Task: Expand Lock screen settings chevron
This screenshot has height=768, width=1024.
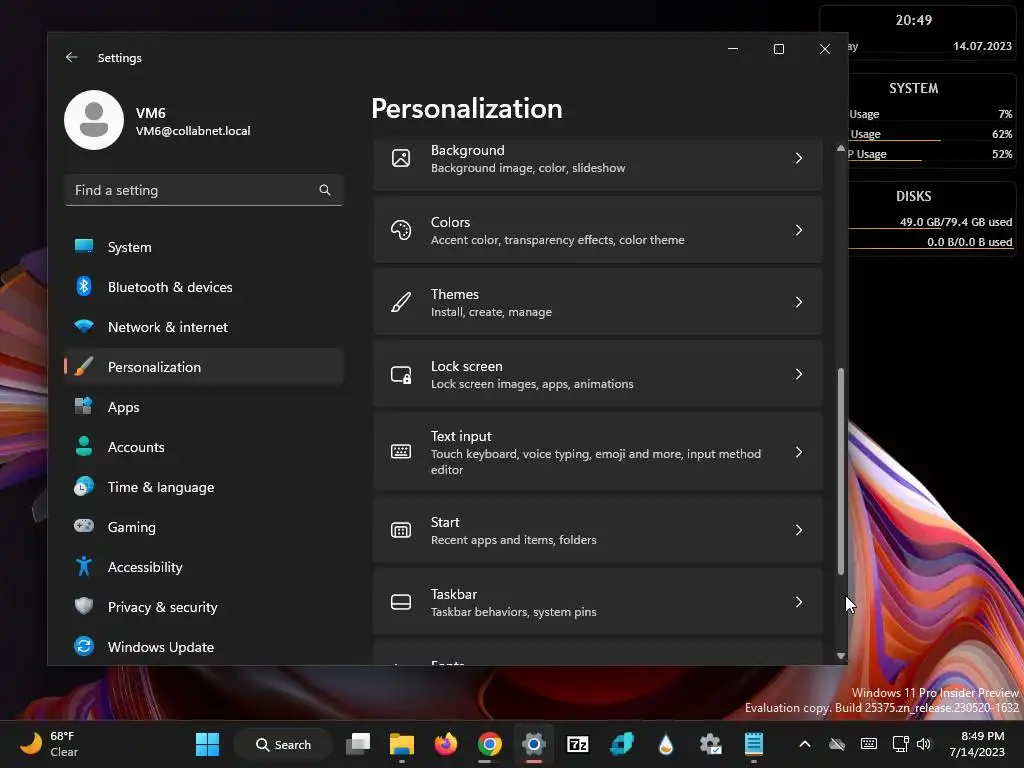Action: 799,374
